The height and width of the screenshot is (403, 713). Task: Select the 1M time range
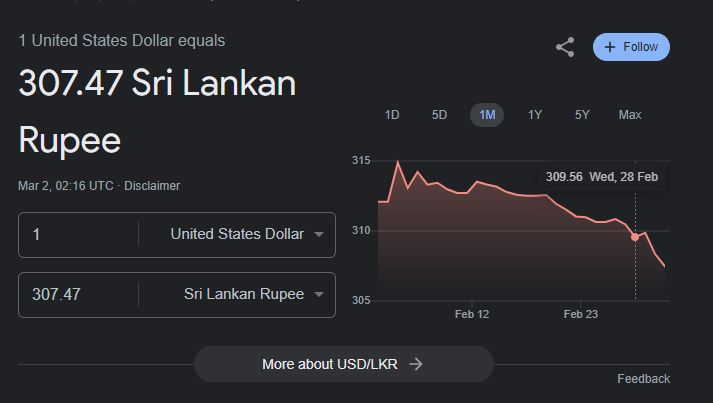tap(487, 115)
